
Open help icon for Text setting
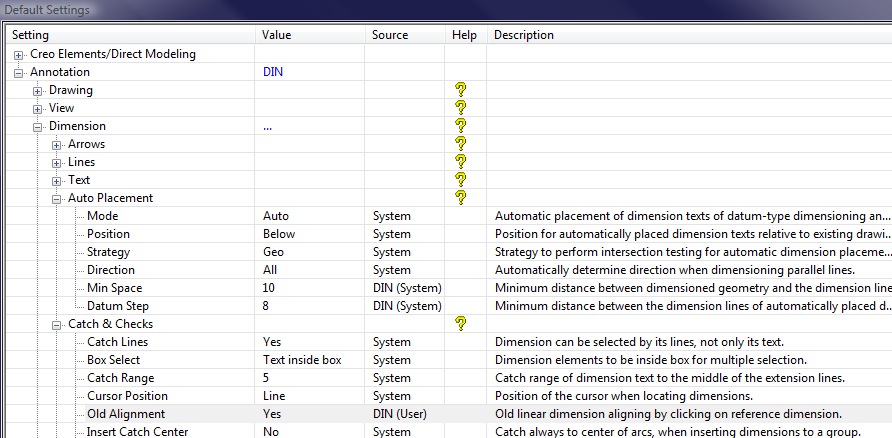(461, 180)
